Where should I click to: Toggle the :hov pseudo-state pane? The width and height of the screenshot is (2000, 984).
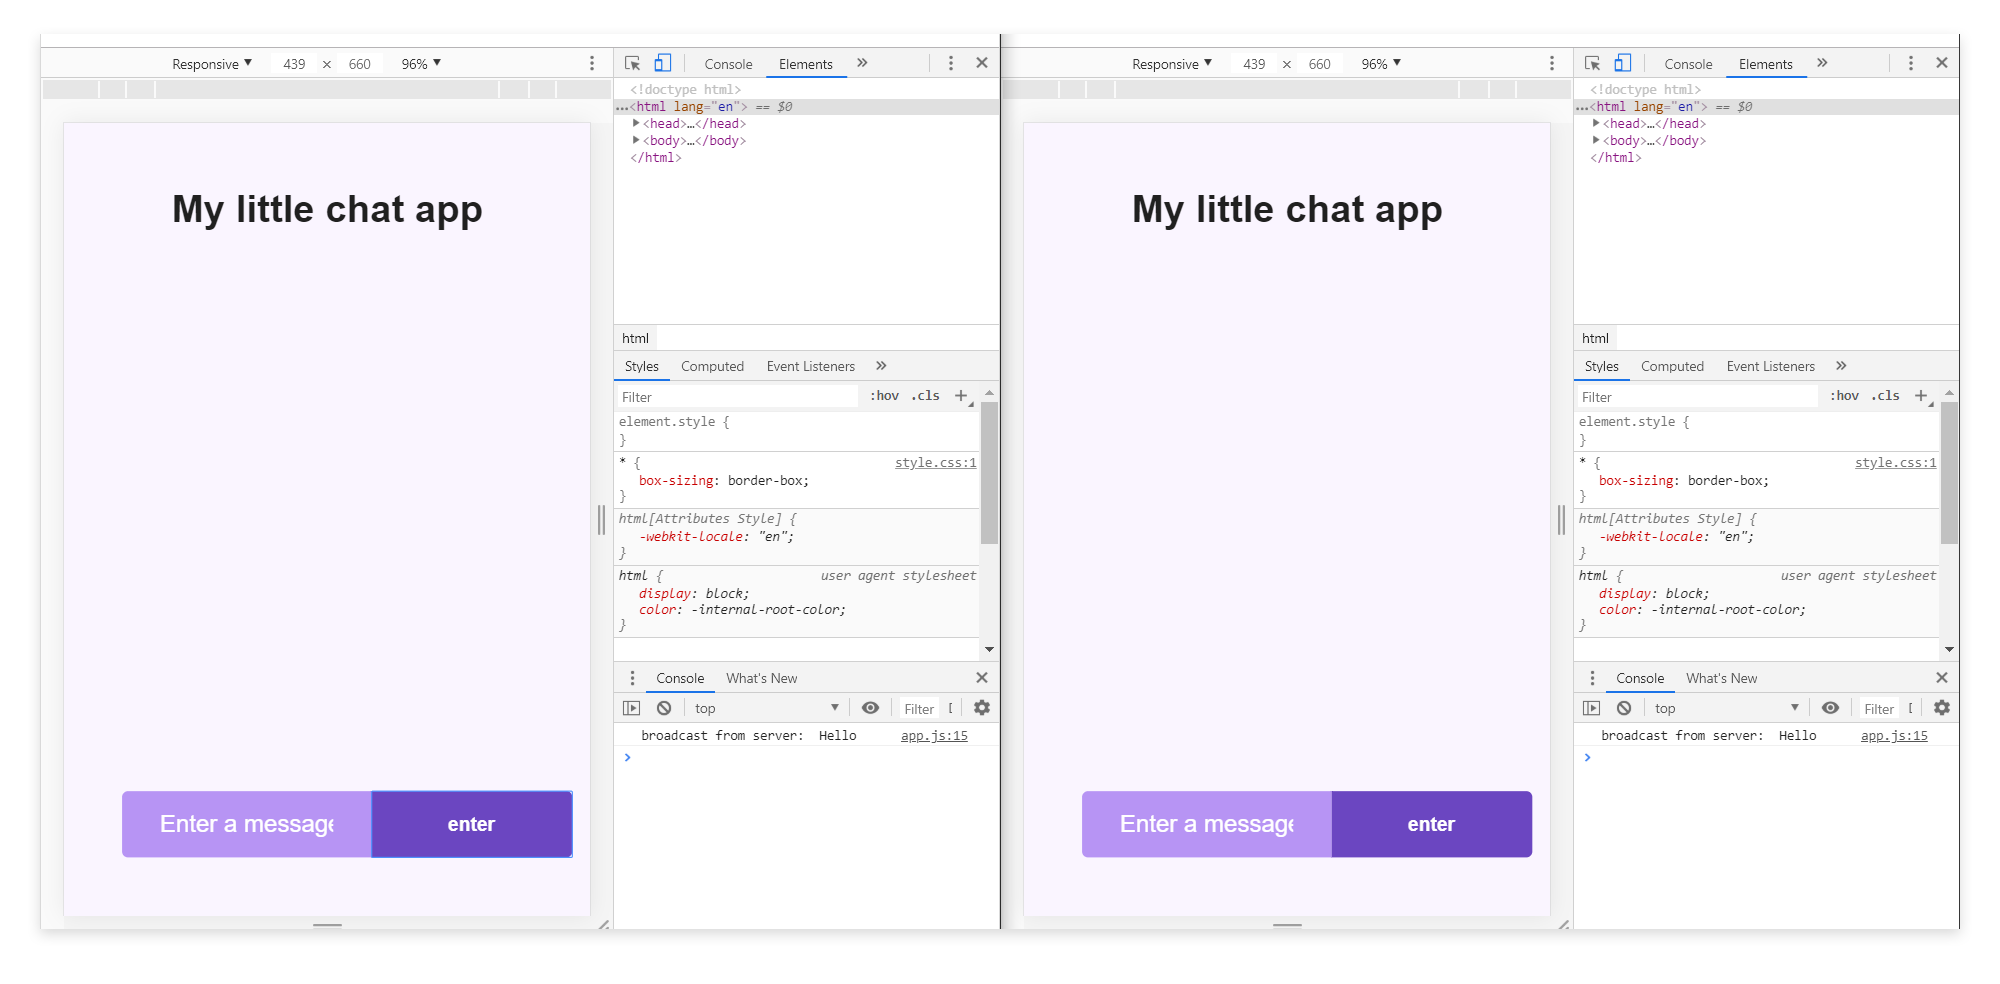[883, 396]
